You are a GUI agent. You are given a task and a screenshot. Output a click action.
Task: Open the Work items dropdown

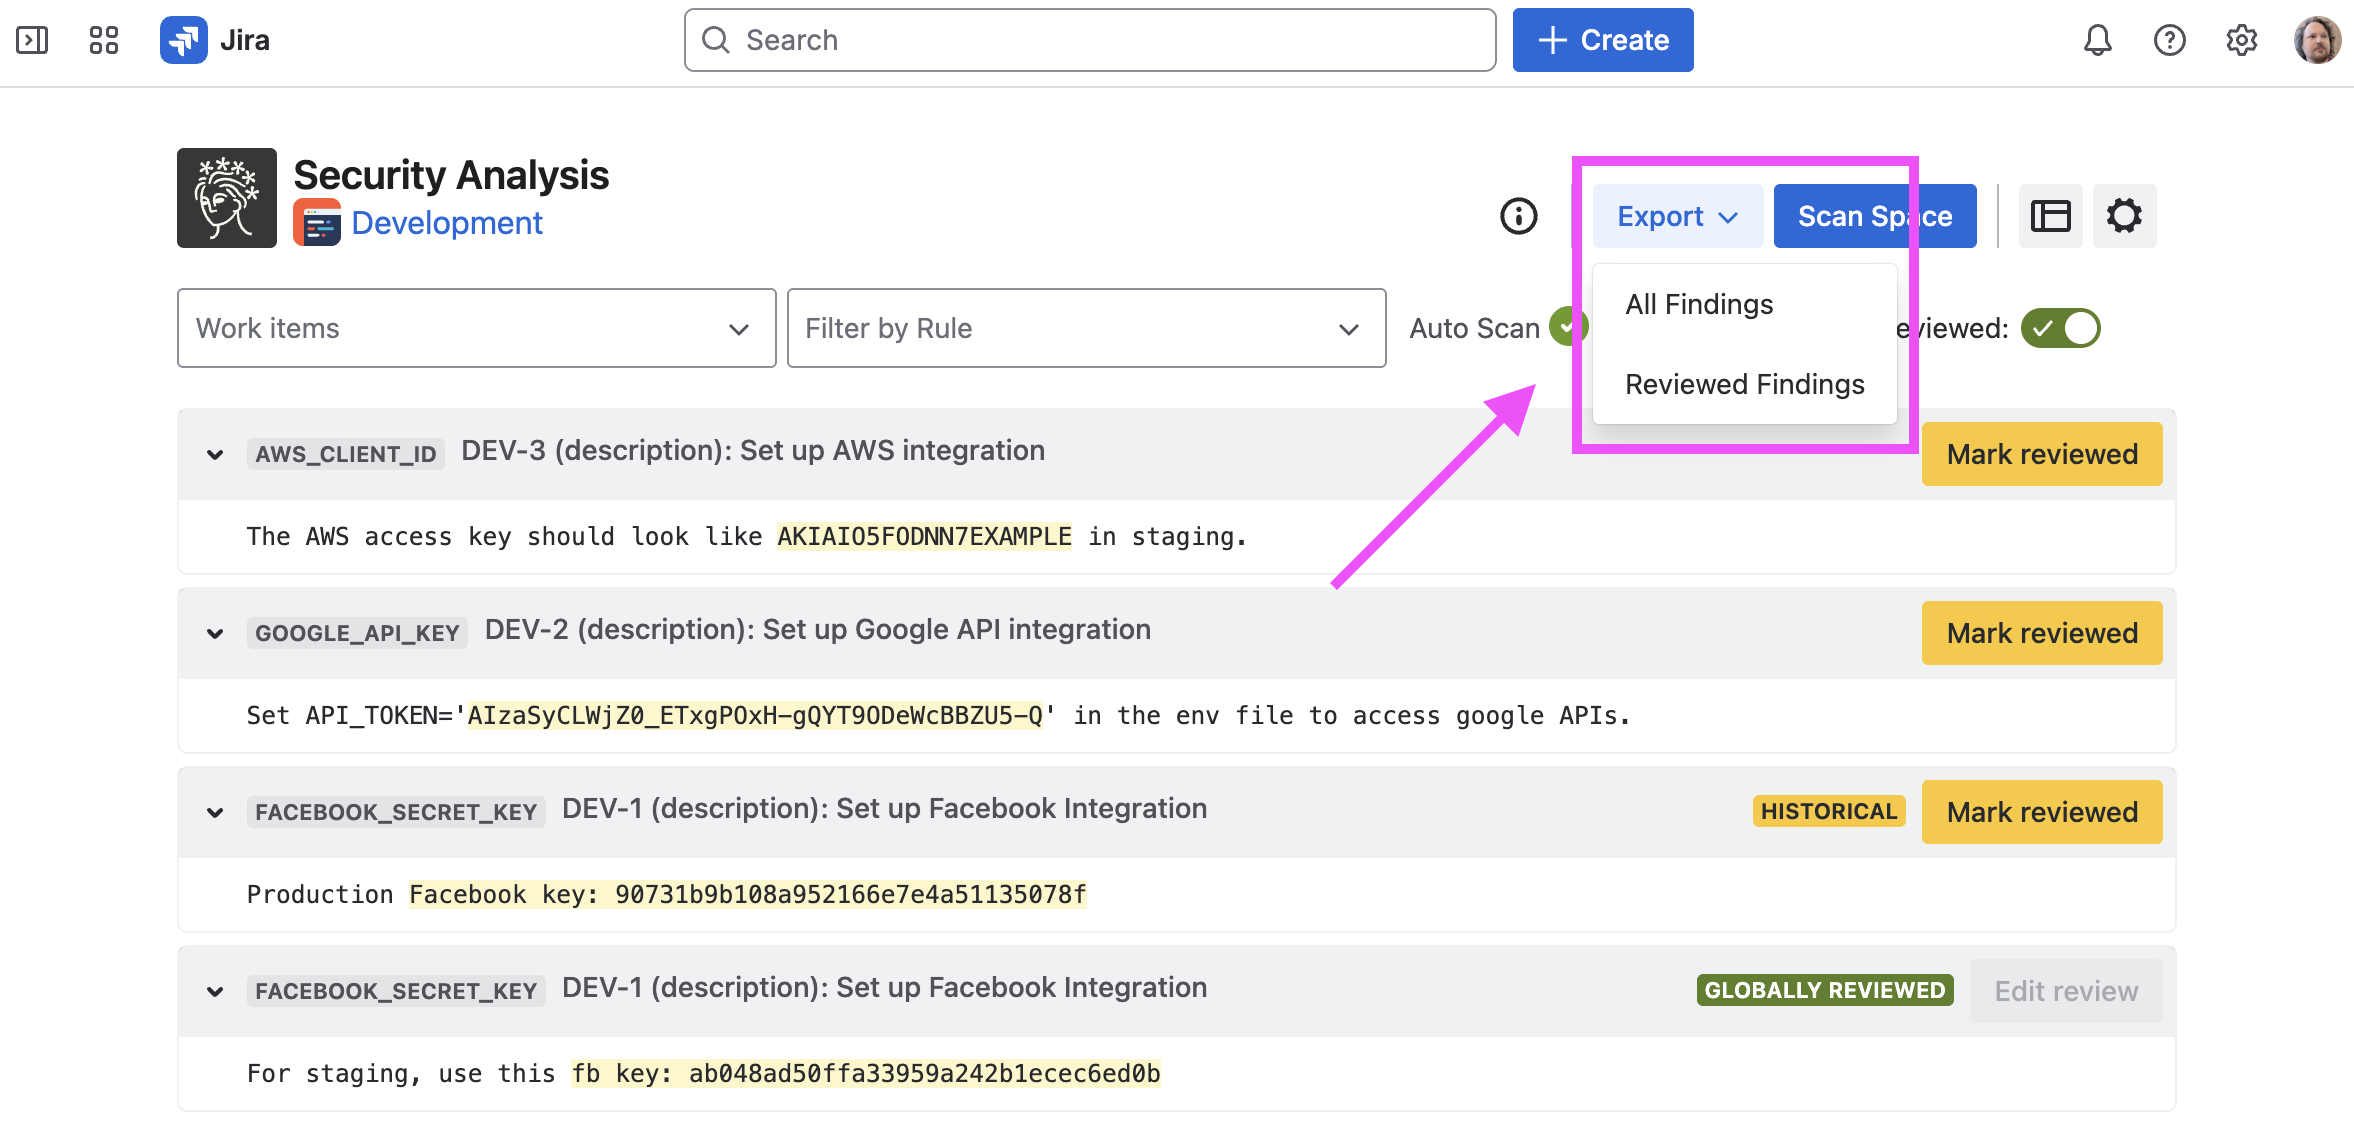476,328
